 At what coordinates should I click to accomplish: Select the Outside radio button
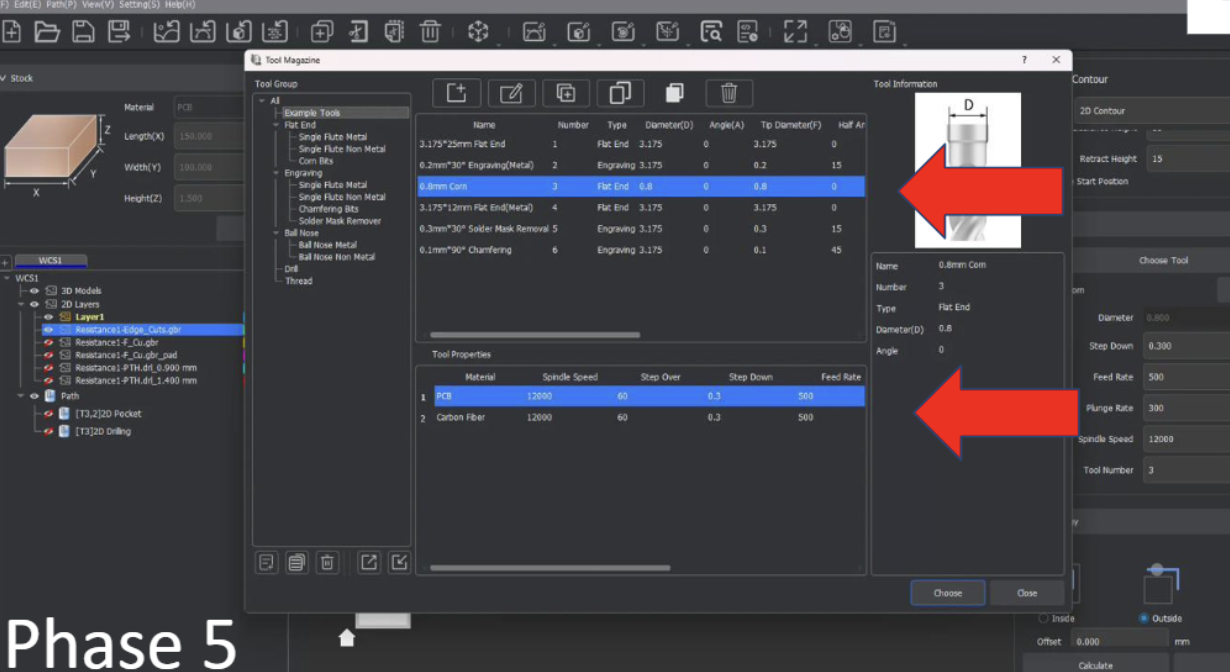(x=1145, y=618)
